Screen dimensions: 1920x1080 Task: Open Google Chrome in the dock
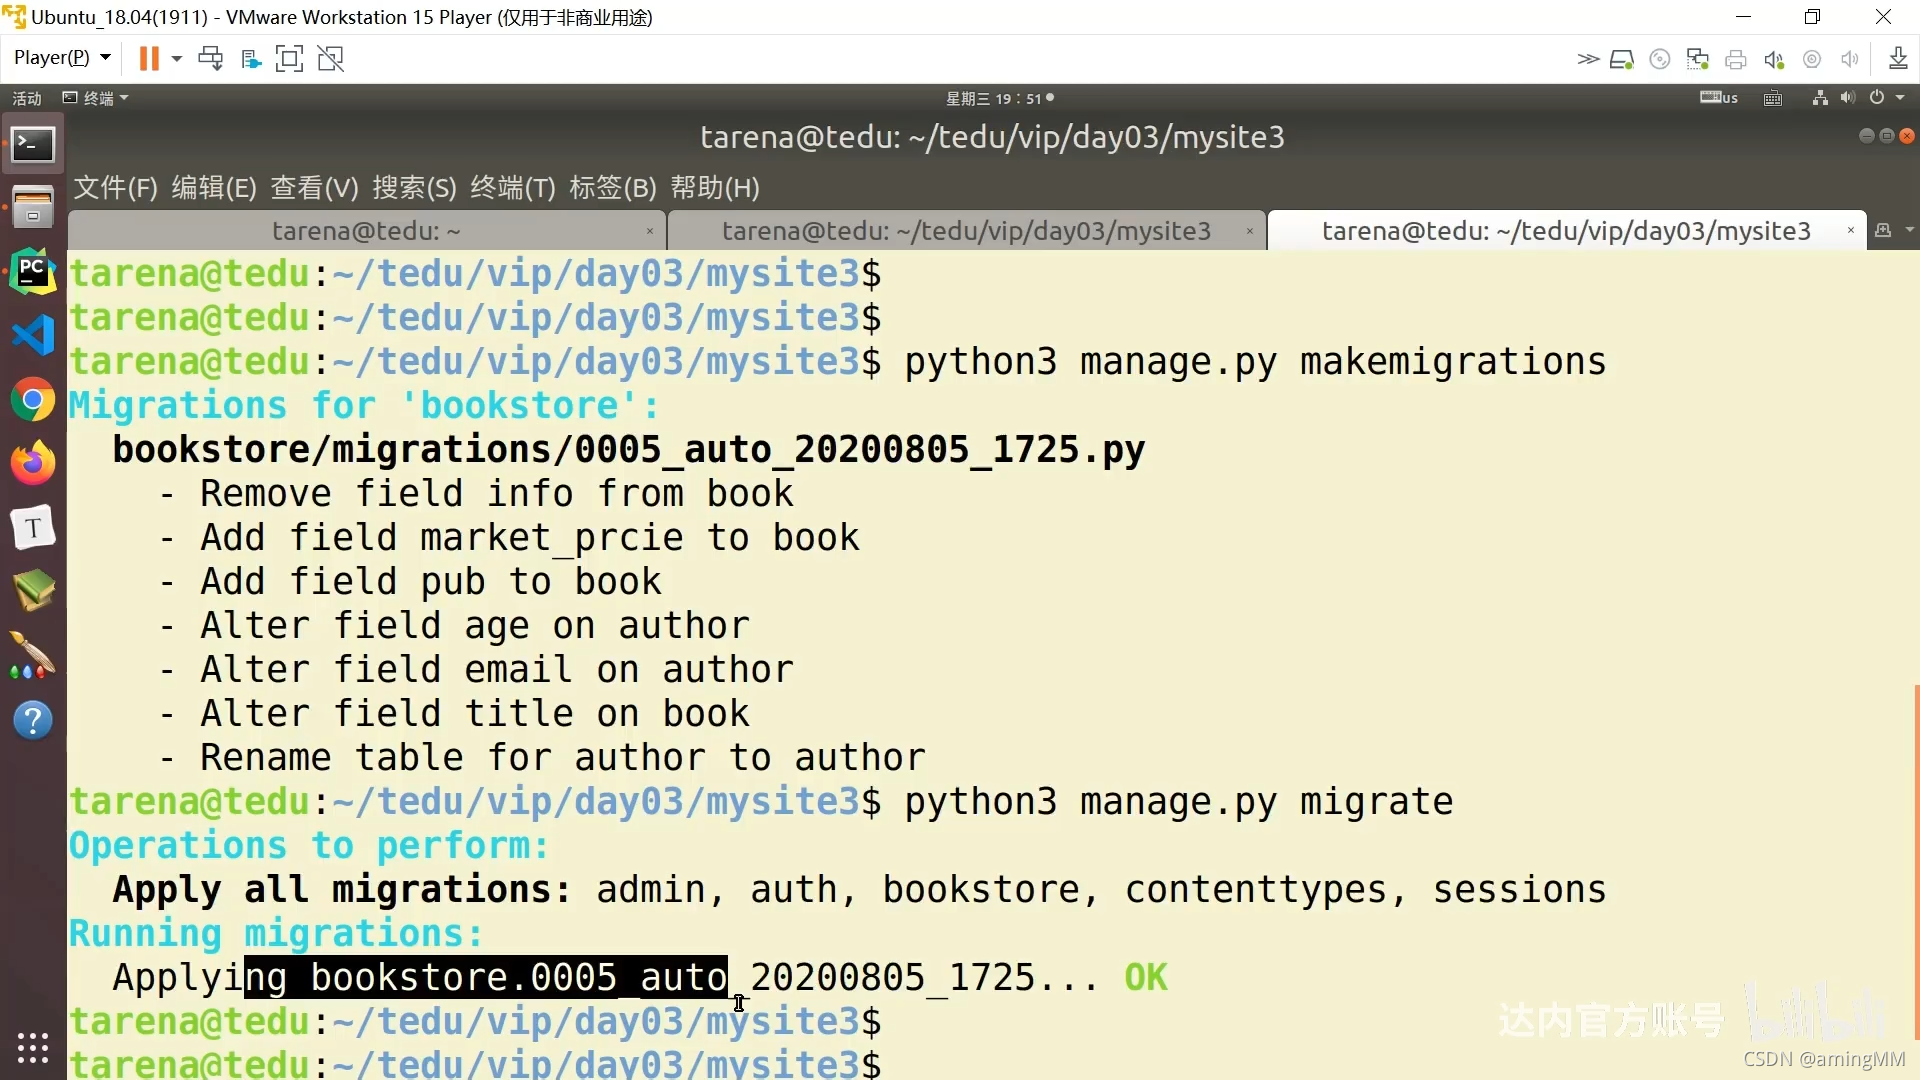point(33,400)
